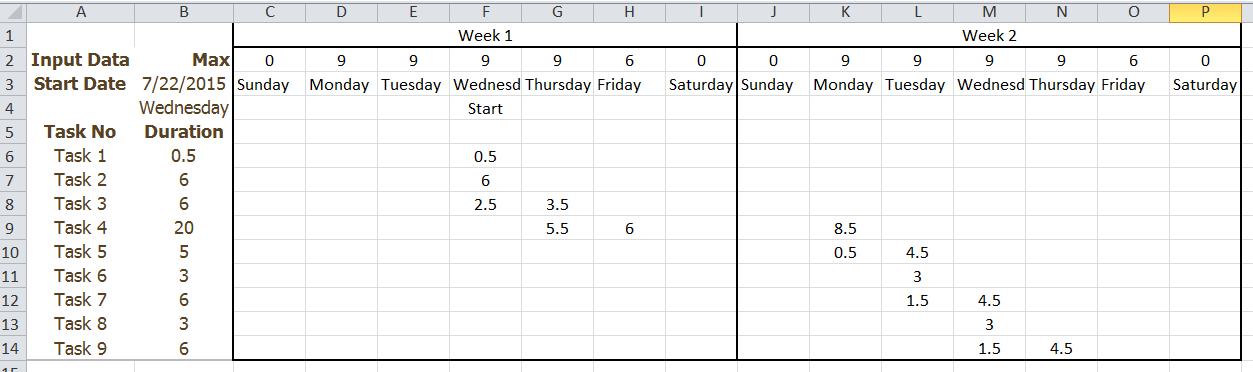The image size is (1253, 372).
Task: Select column P header
Action: coord(1205,12)
